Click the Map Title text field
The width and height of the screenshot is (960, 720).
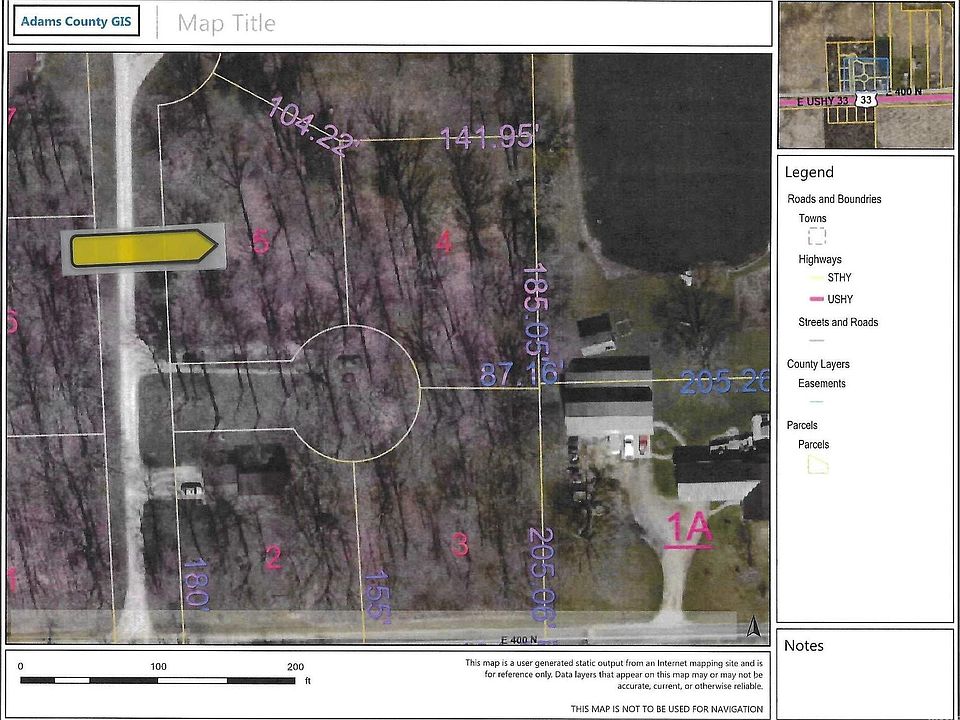pos(226,23)
